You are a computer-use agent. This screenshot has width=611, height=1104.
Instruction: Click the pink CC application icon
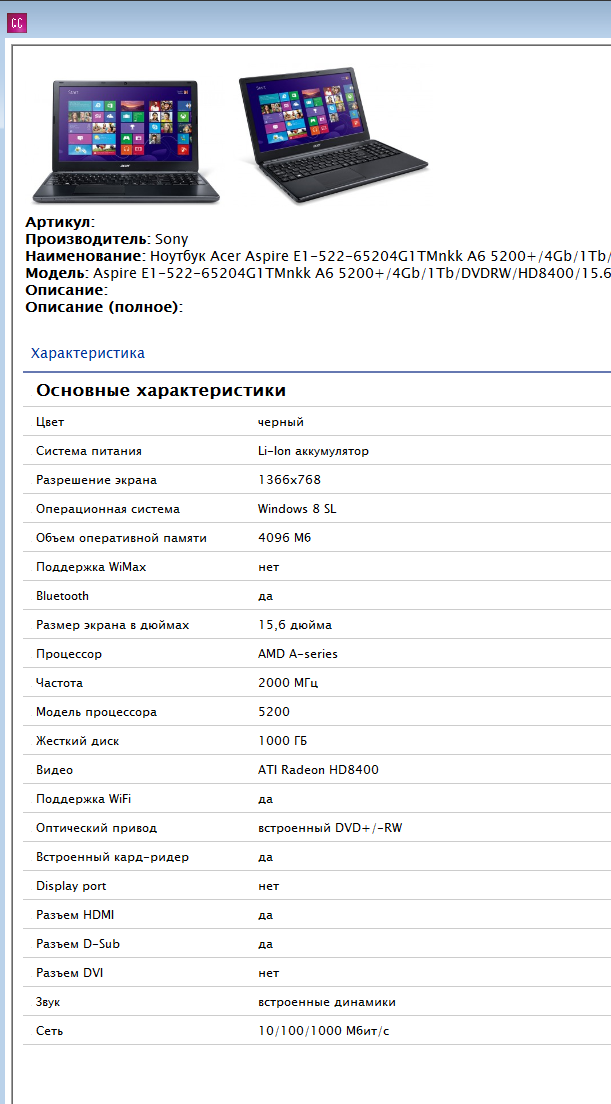(x=16, y=22)
